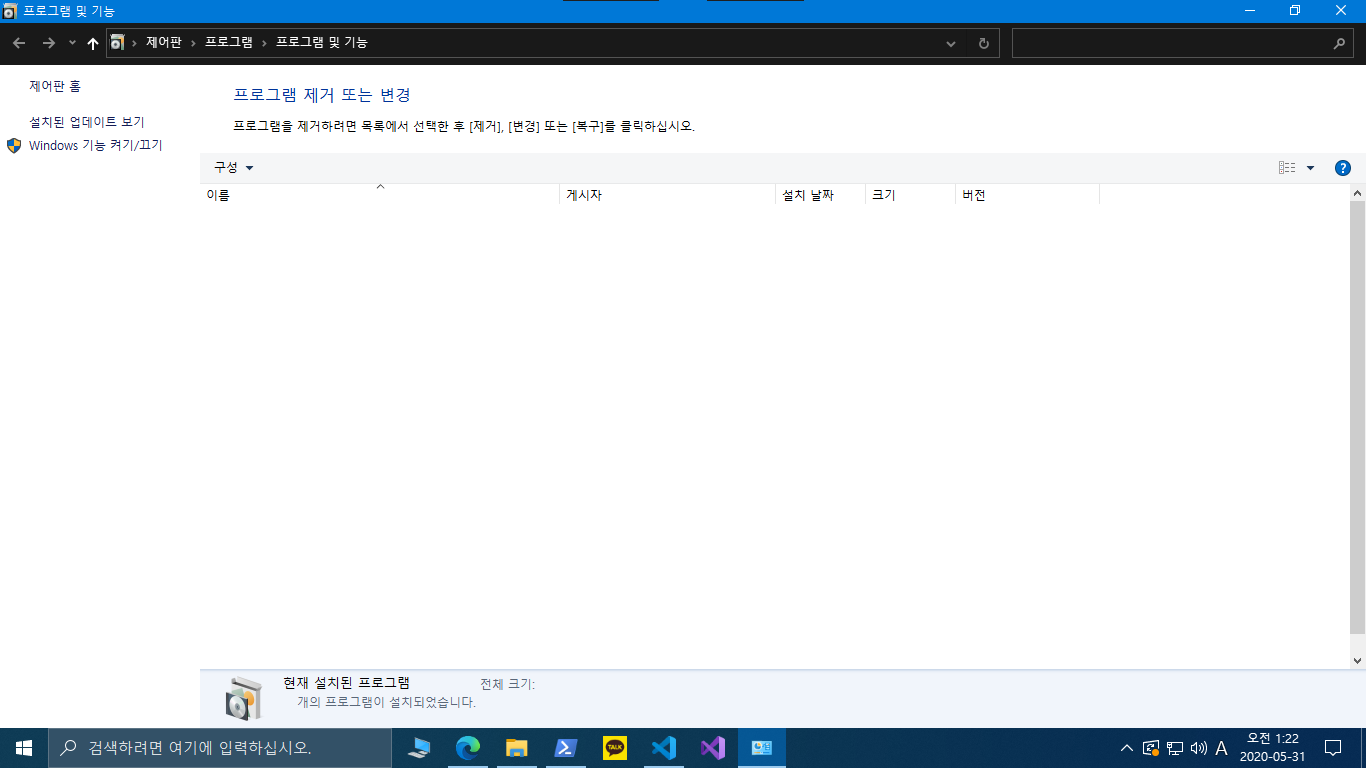Screen dimensions: 1366x768
Task: Open Visual Studio from taskbar
Action: point(712,748)
